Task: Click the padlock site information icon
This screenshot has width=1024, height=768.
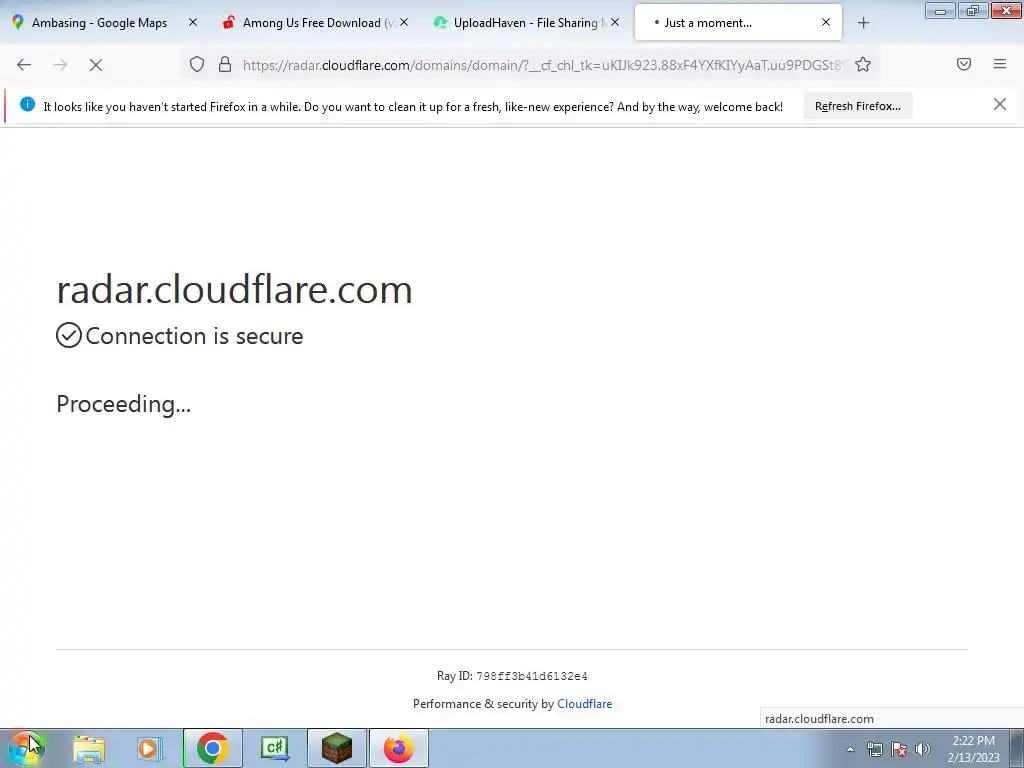Action: tap(225, 64)
